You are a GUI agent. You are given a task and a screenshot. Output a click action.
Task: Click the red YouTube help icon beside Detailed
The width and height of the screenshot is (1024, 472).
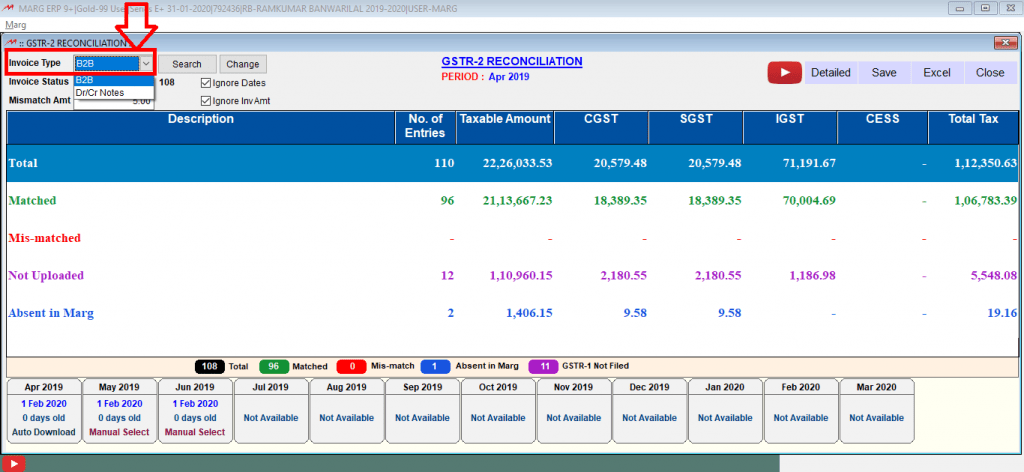click(x=784, y=72)
